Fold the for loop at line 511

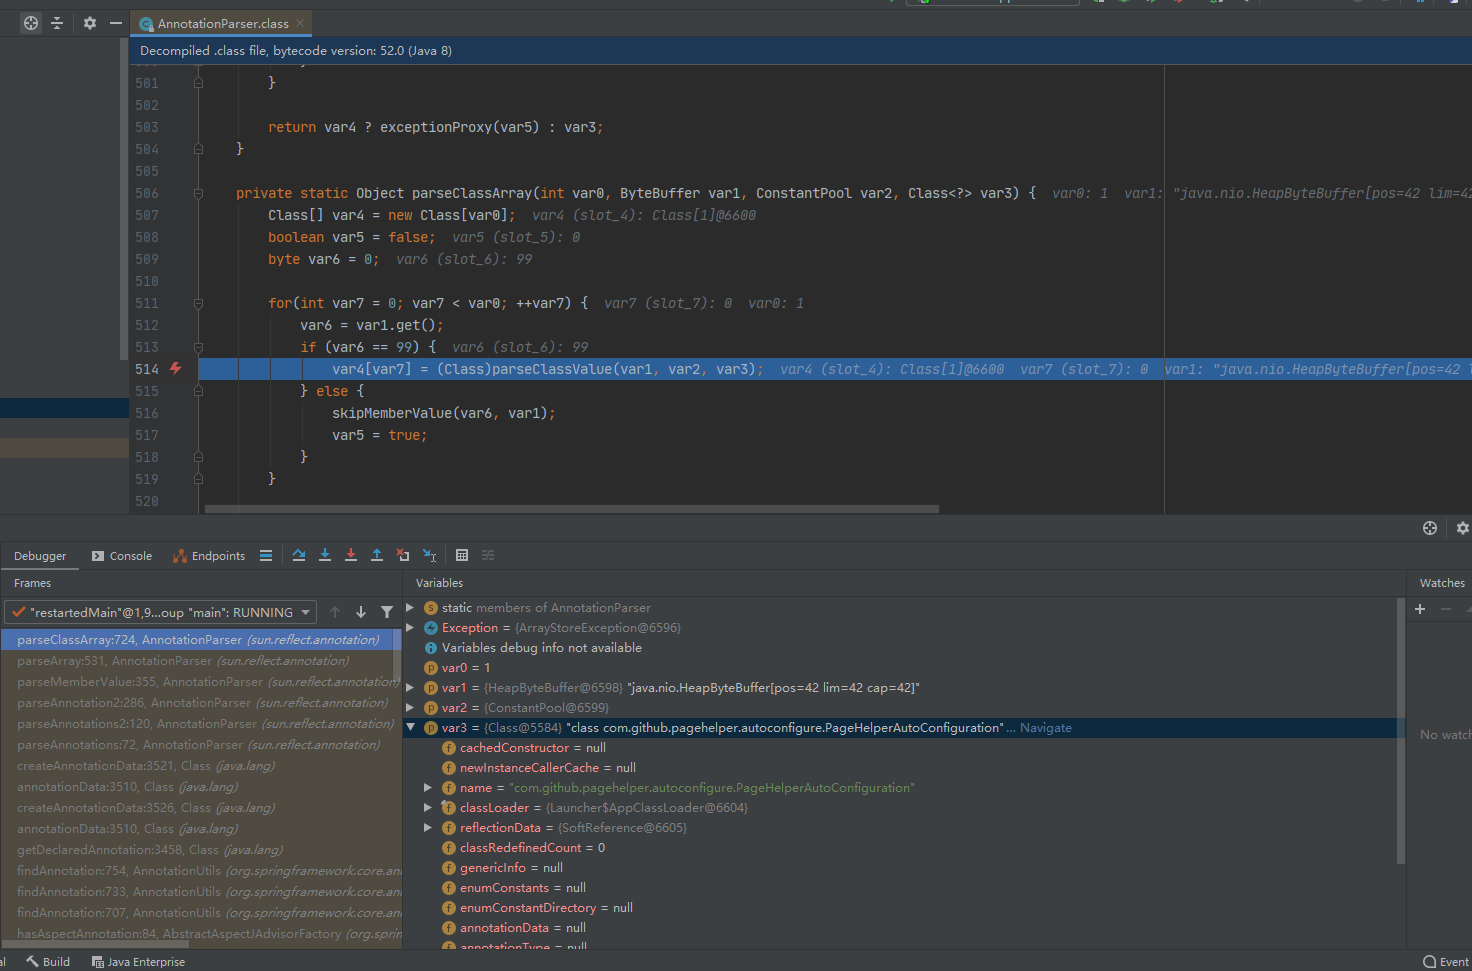click(x=198, y=303)
